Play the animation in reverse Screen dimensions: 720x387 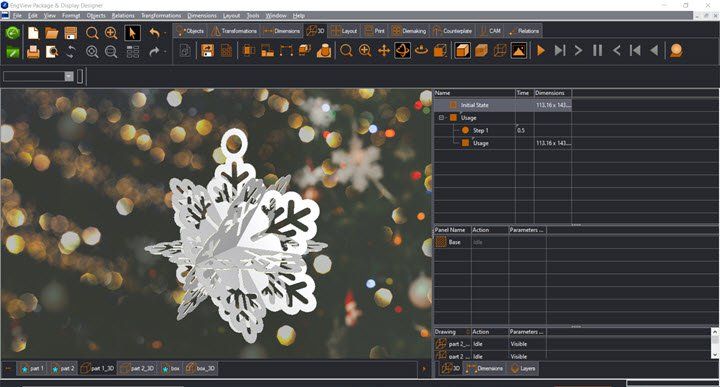coord(654,50)
